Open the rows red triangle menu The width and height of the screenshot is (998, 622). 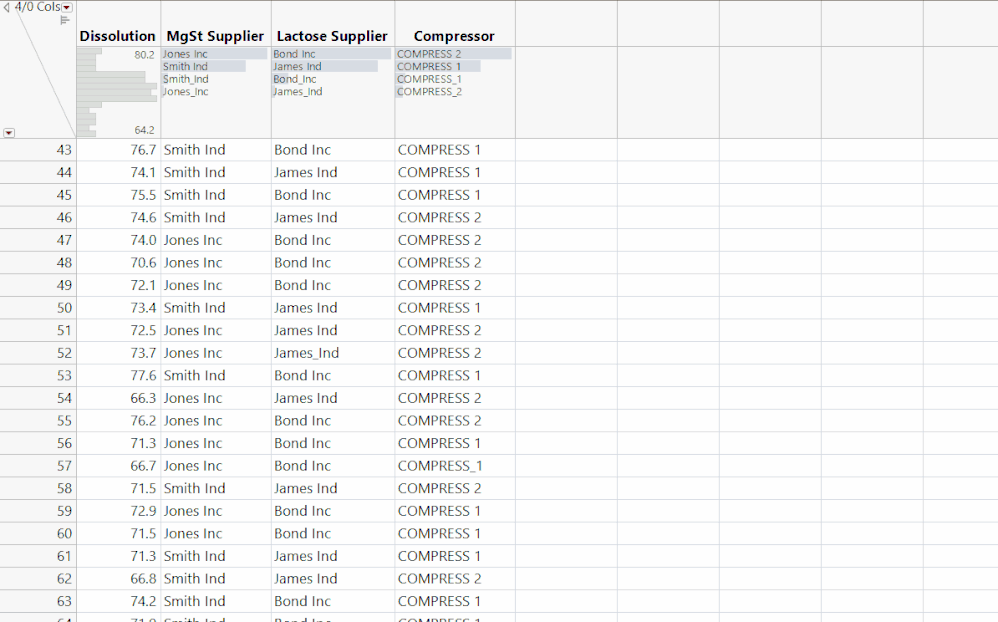9,132
